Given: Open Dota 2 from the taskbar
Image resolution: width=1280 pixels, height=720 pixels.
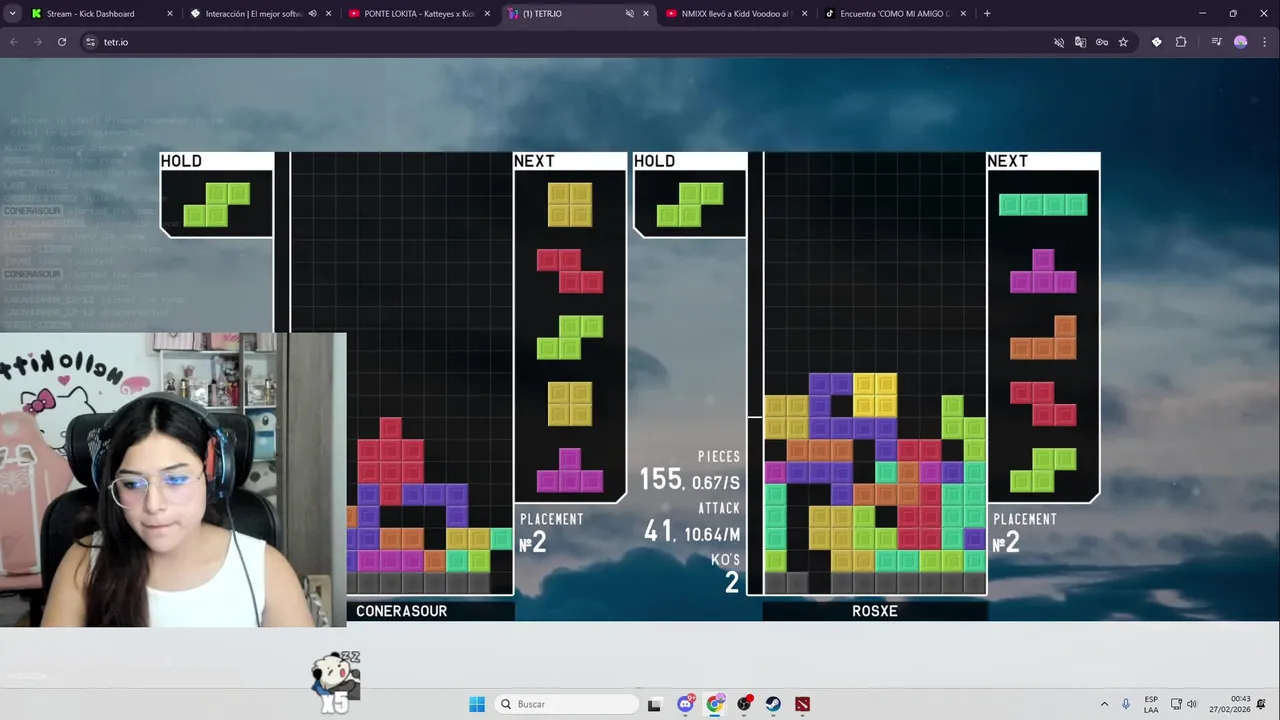Looking at the screenshot, I should pyautogui.click(x=803, y=704).
